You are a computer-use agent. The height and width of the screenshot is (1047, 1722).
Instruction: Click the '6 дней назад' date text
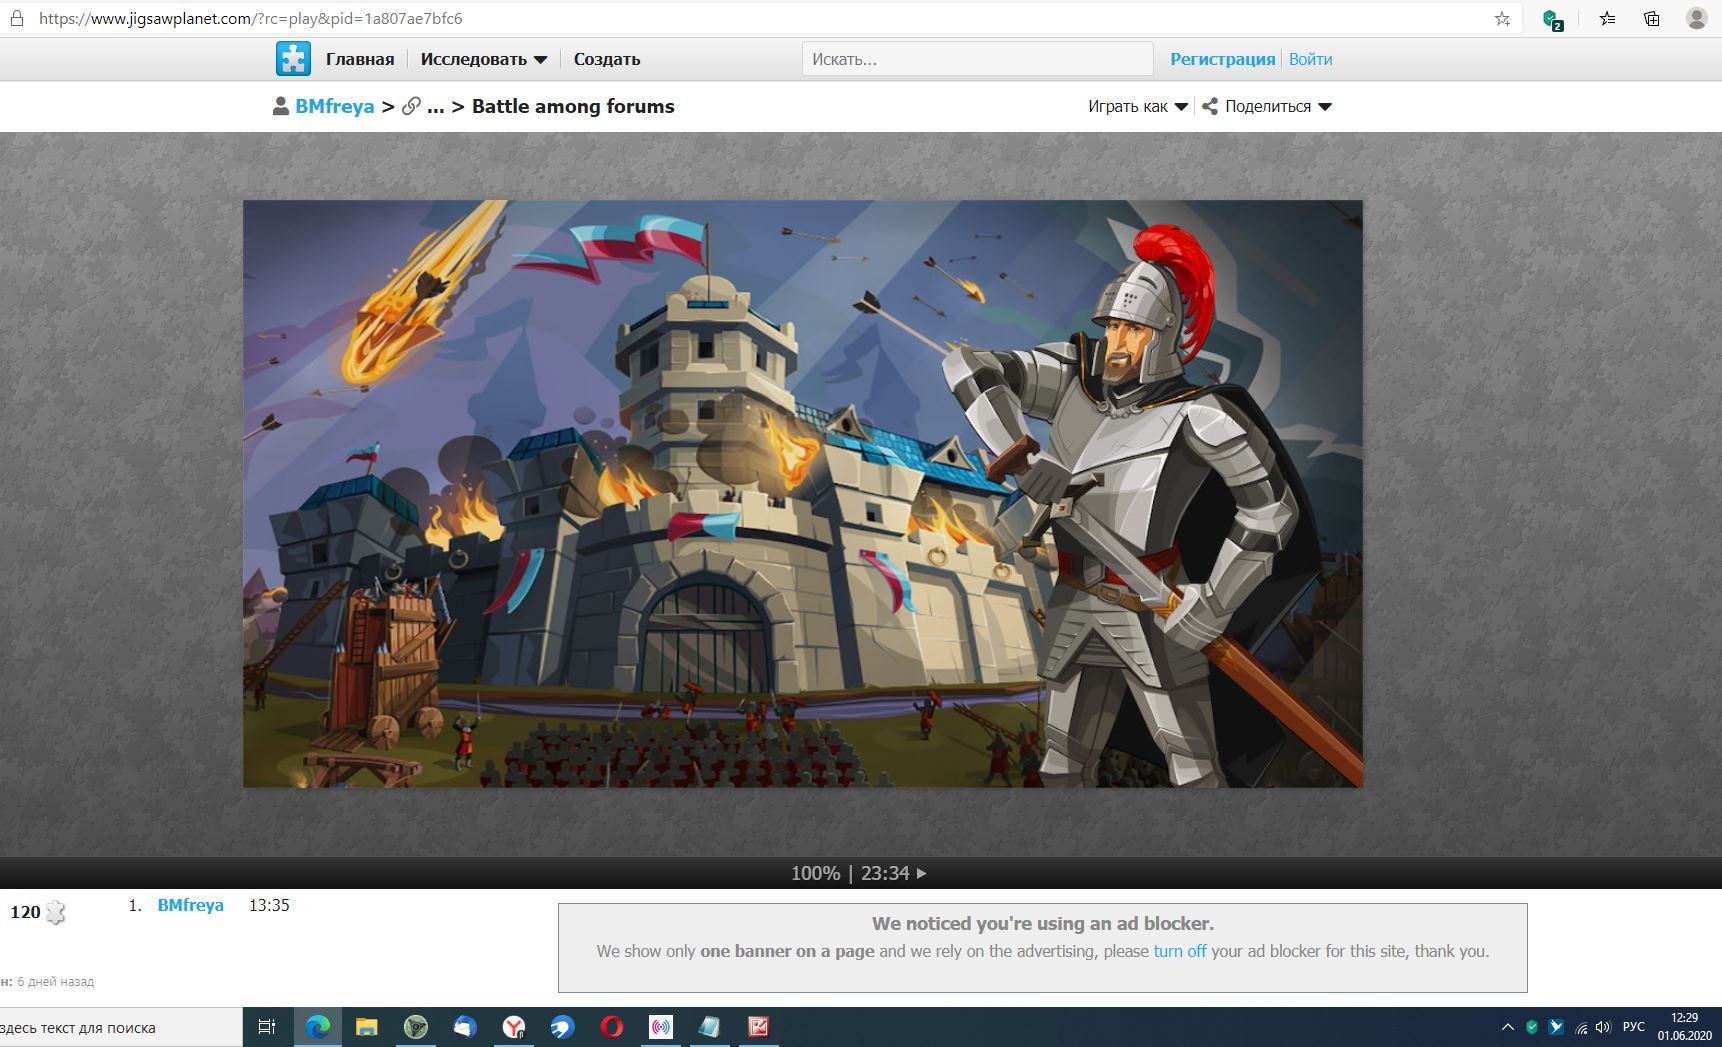(56, 982)
